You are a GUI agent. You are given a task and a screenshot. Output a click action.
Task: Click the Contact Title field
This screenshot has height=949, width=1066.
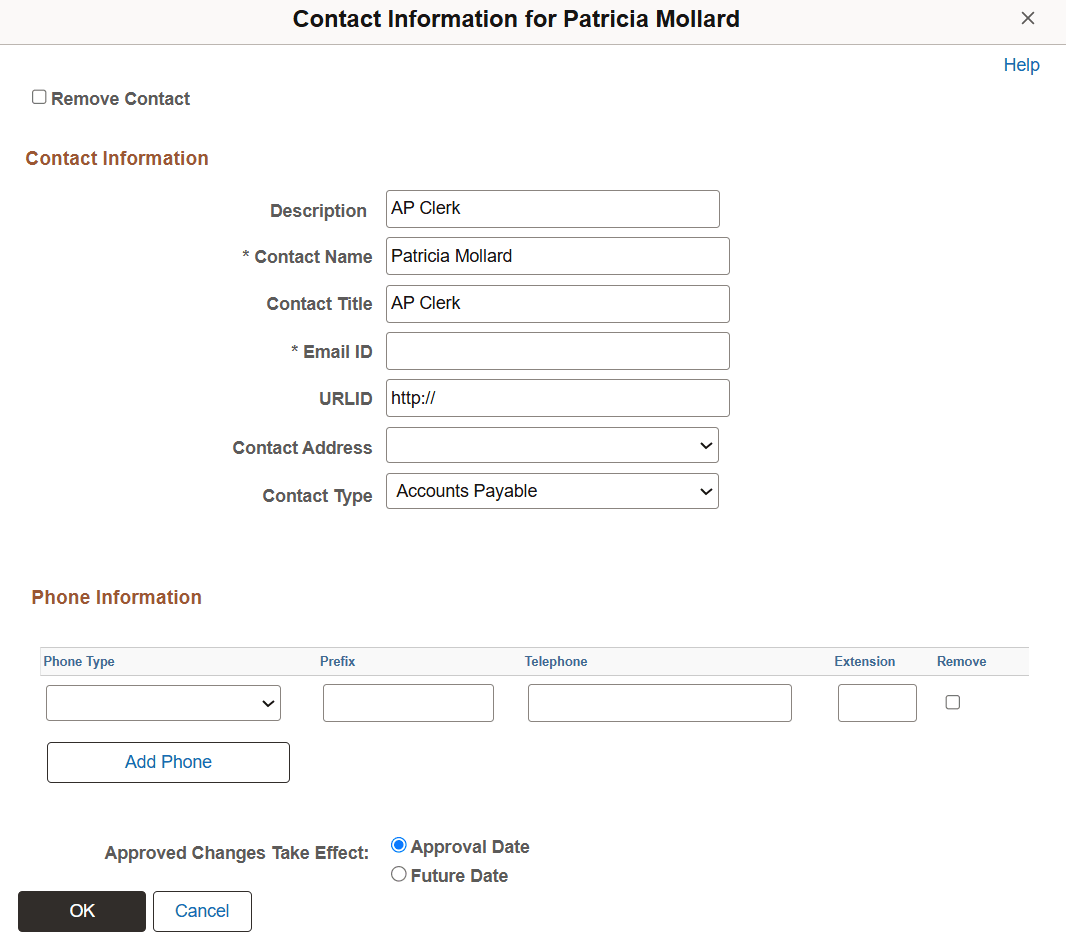557,303
